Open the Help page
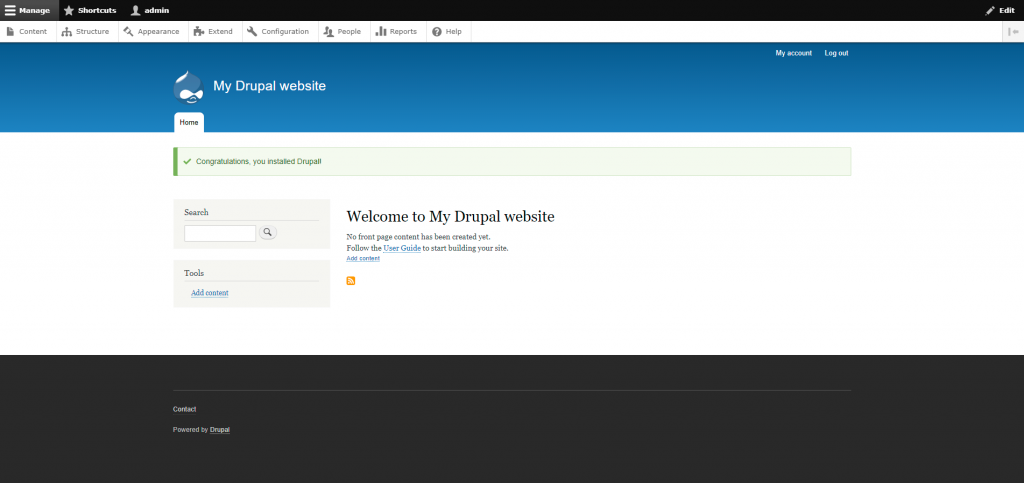1024x483 pixels. click(x=446, y=32)
